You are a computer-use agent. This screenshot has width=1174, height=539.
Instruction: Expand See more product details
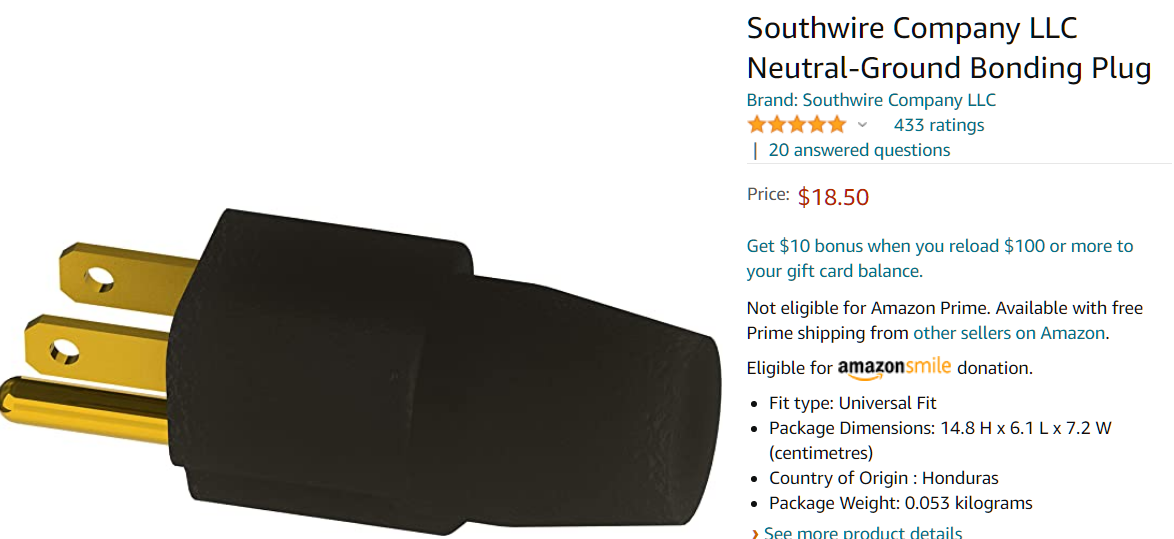(862, 533)
